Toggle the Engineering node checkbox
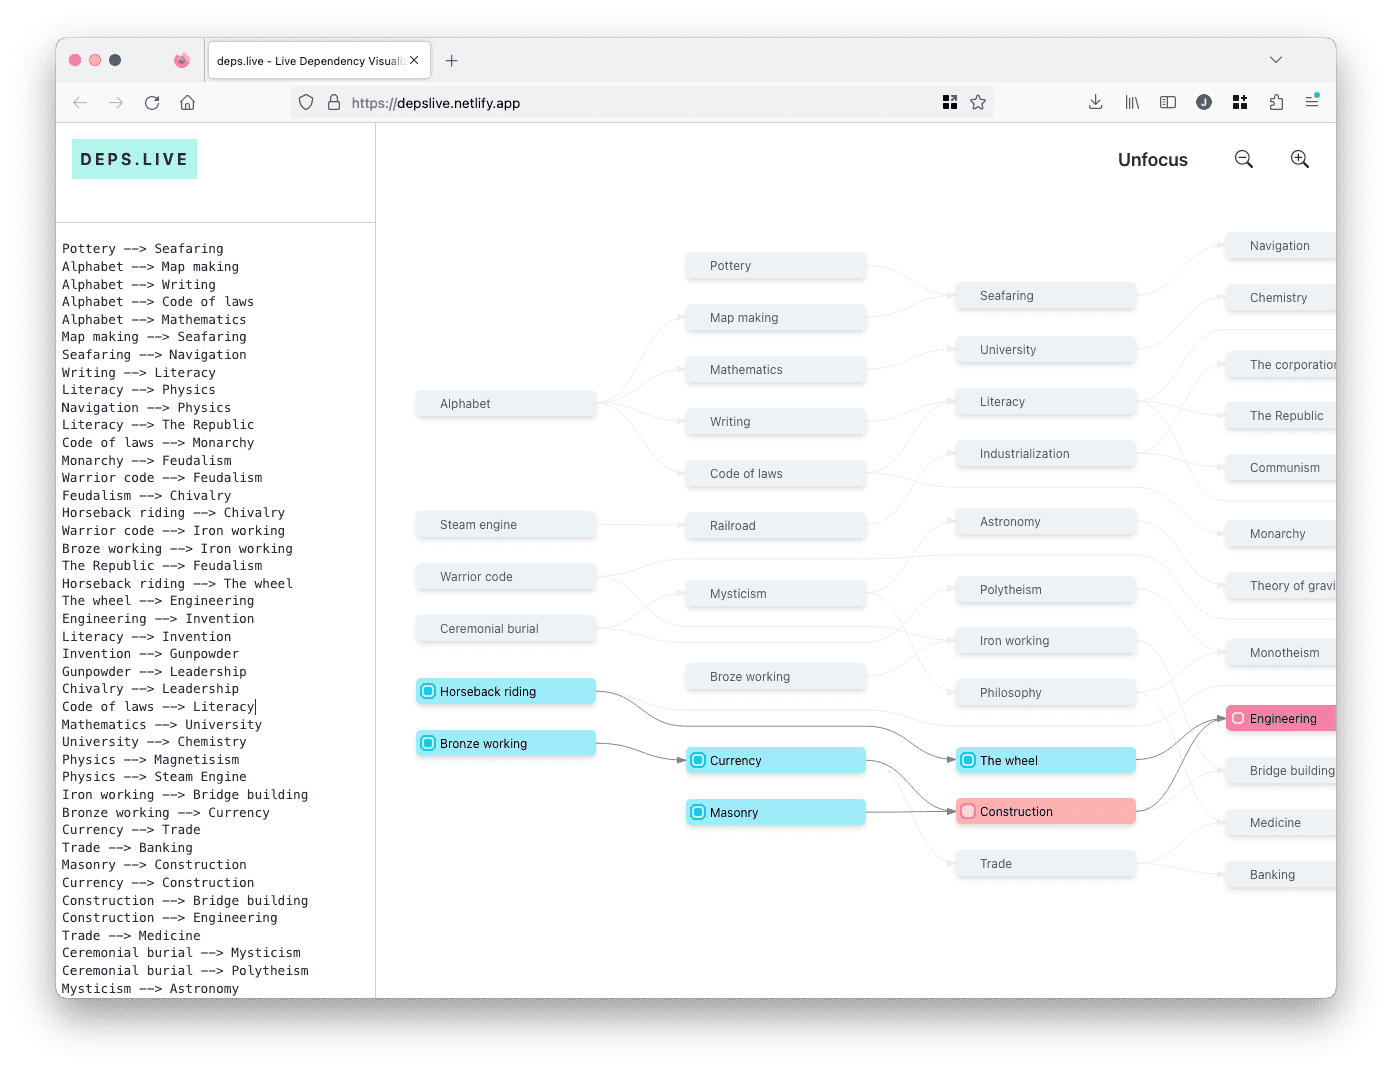Screen dimensions: 1392x1072 point(1238,718)
